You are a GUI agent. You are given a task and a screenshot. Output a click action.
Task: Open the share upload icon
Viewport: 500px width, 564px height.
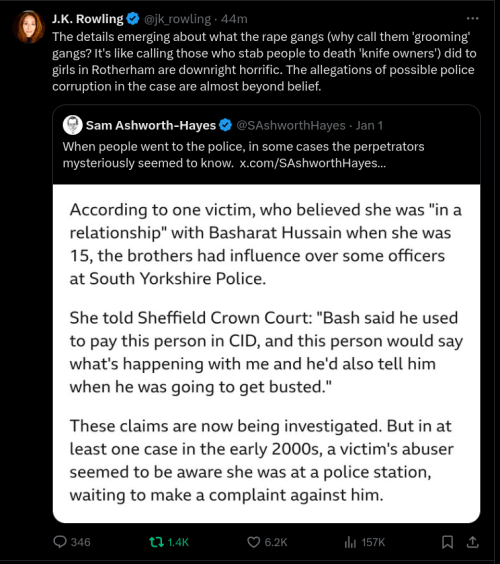(x=472, y=542)
